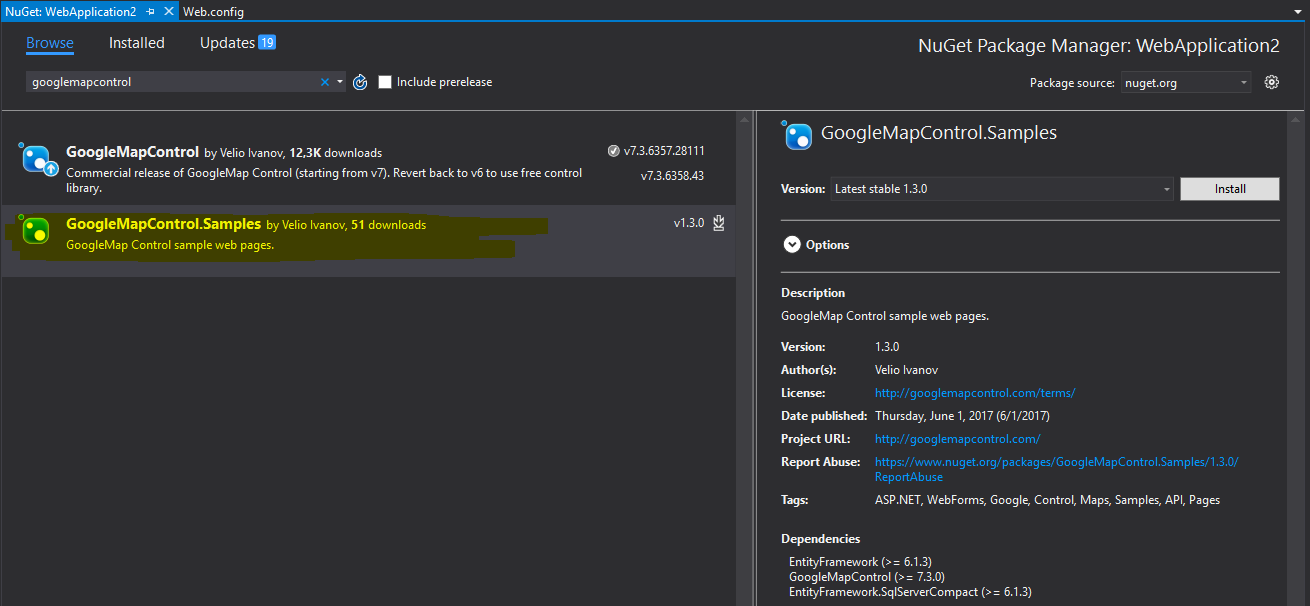Open the googlemapcontrol.com/terms license link
The height and width of the screenshot is (606, 1310).
pos(975,393)
